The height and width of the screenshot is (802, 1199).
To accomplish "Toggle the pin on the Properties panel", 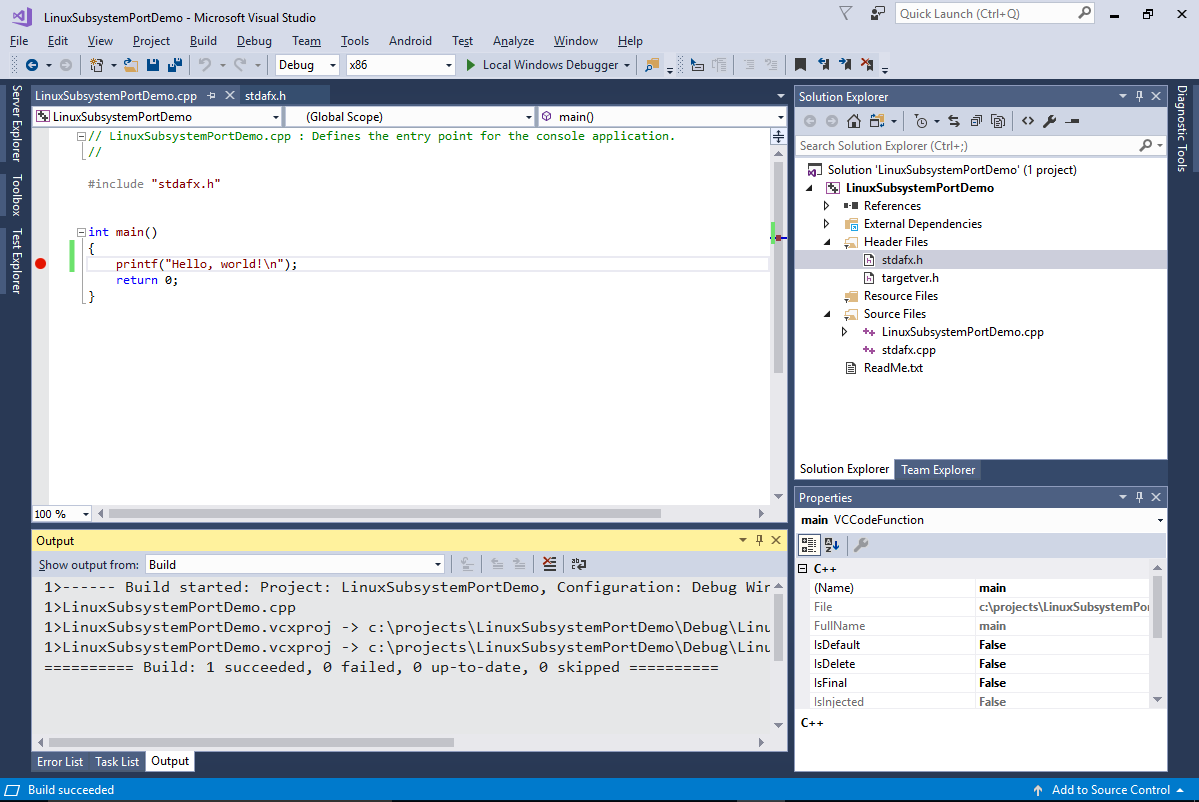I will (x=1139, y=497).
